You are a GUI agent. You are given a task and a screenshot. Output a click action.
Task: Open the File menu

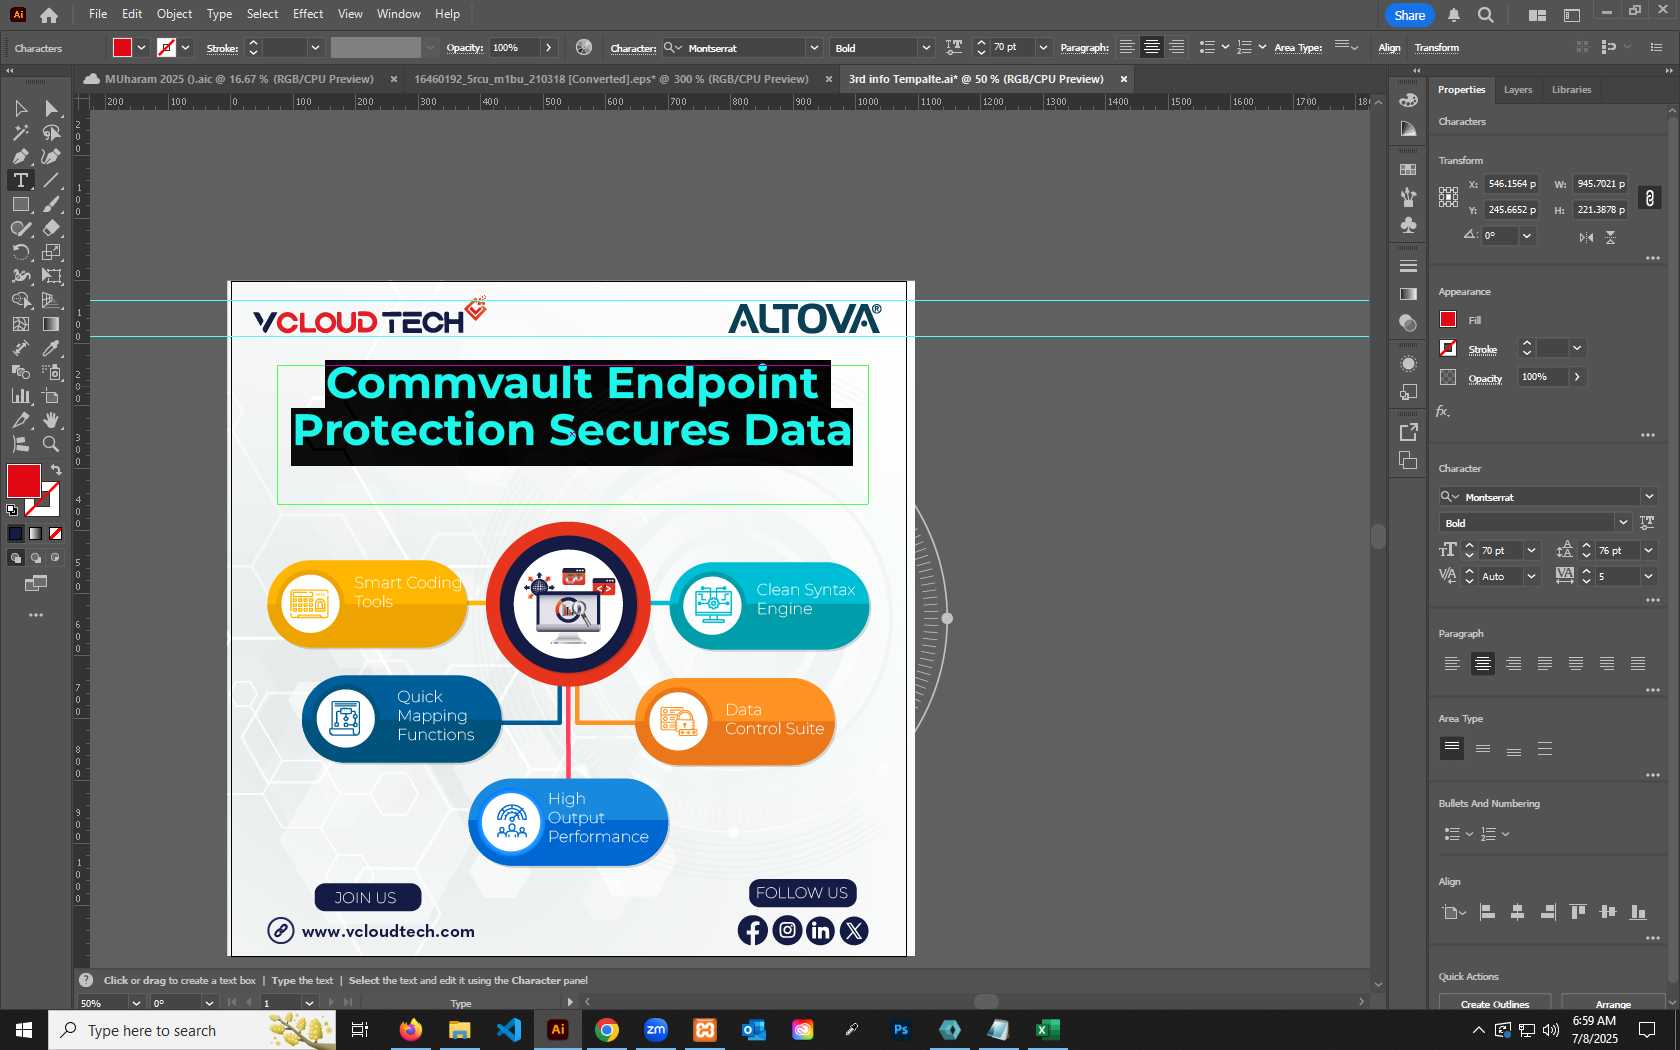(x=98, y=14)
